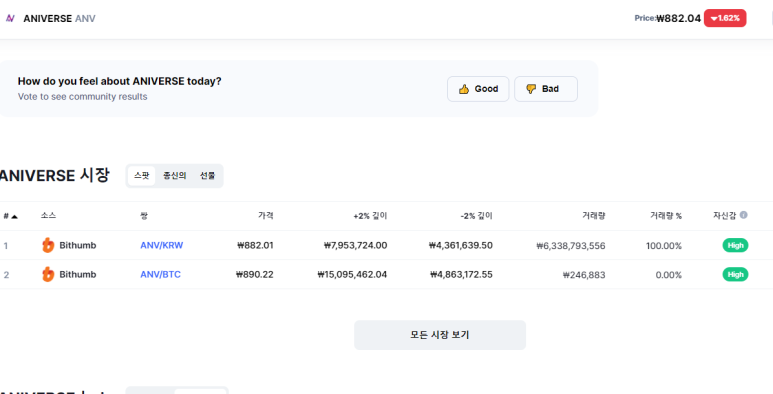773x394 pixels.
Task: Click ₩4,361,639.50 depth value
Action: coord(461,245)
